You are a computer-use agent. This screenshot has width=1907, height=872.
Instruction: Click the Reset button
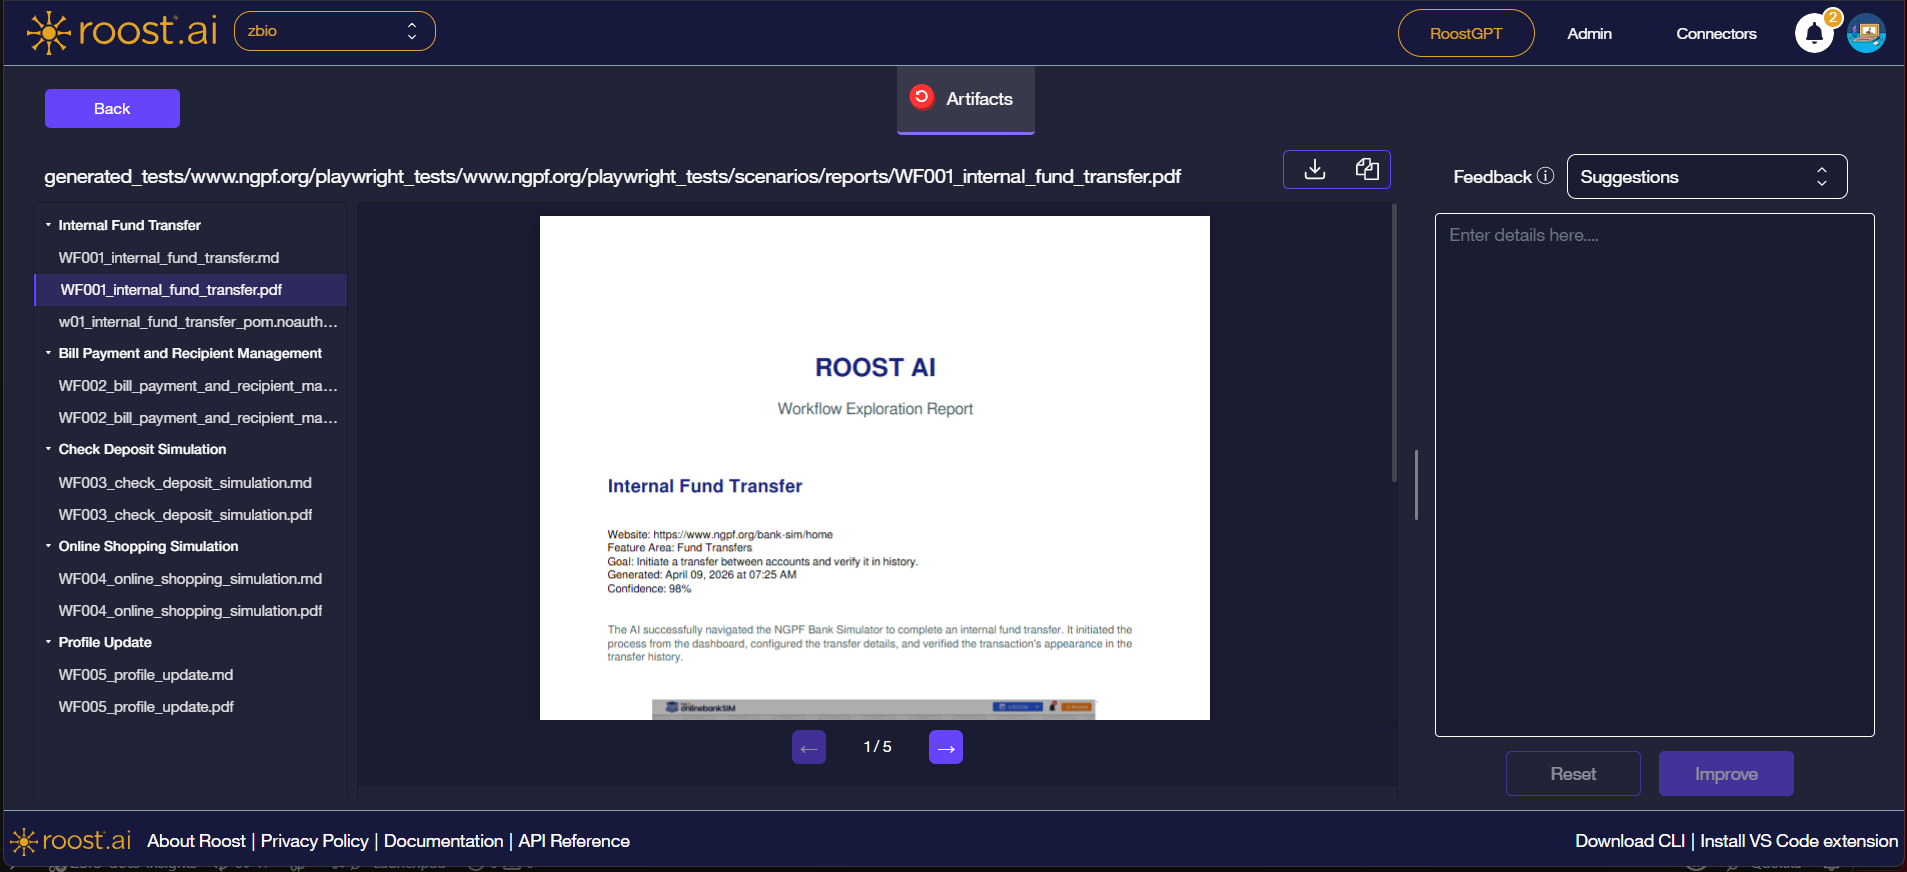[1573, 774]
